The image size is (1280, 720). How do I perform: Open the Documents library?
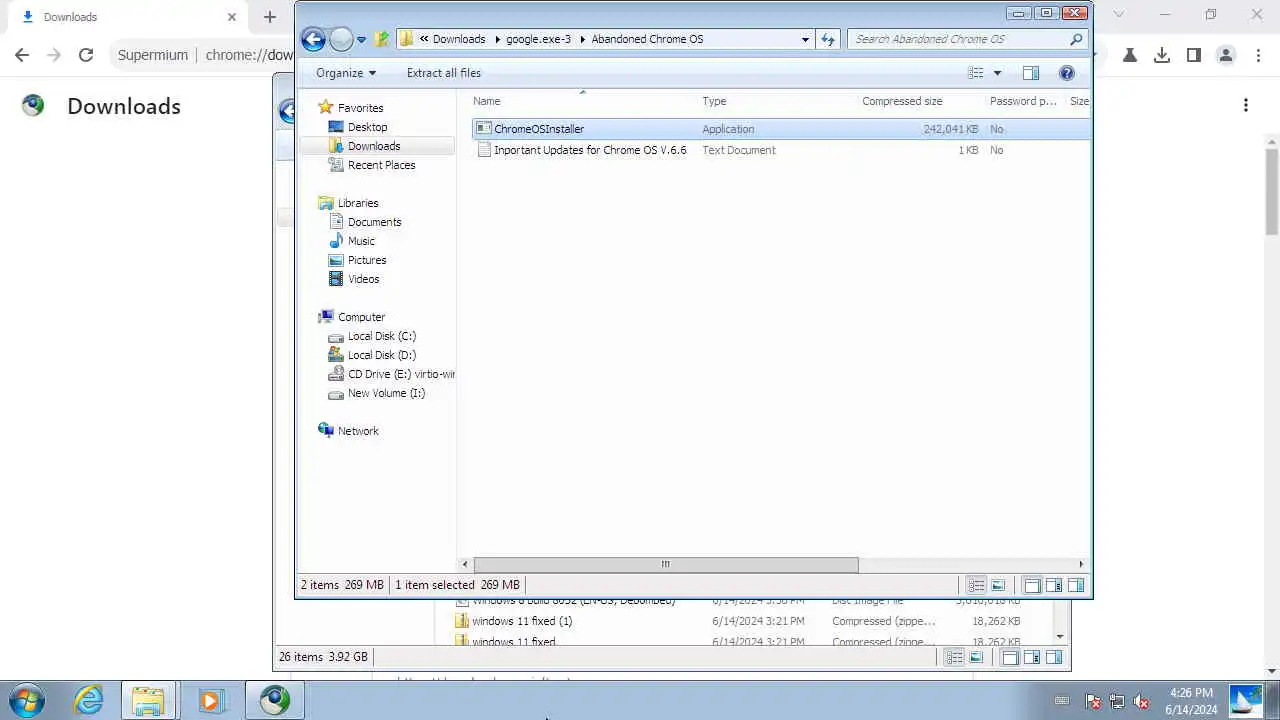tap(374, 222)
